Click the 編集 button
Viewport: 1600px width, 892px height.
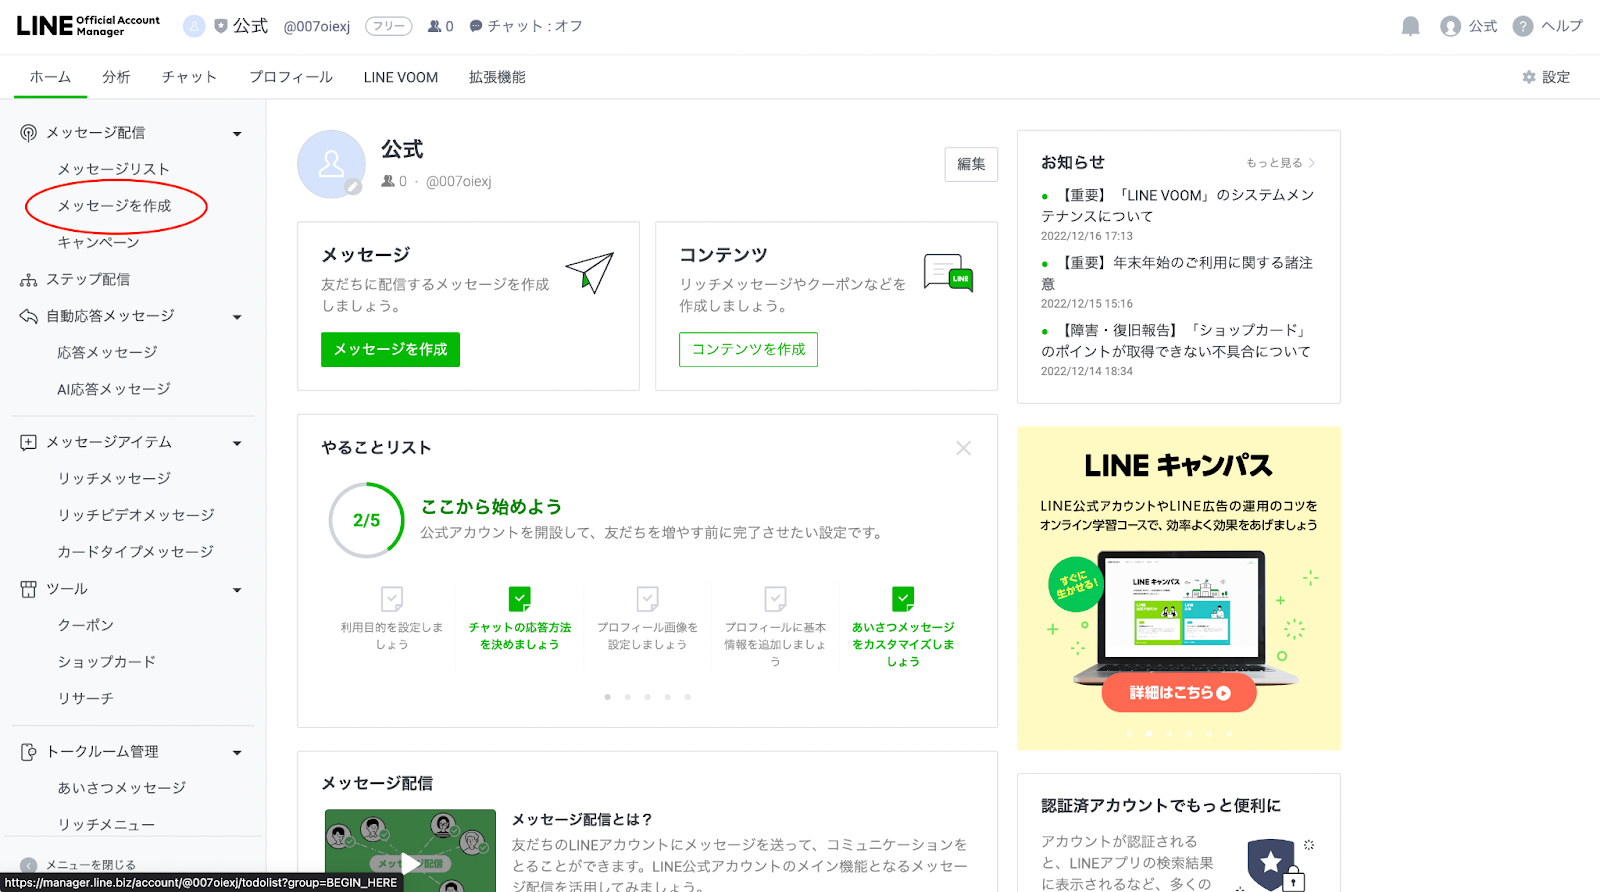coord(971,164)
